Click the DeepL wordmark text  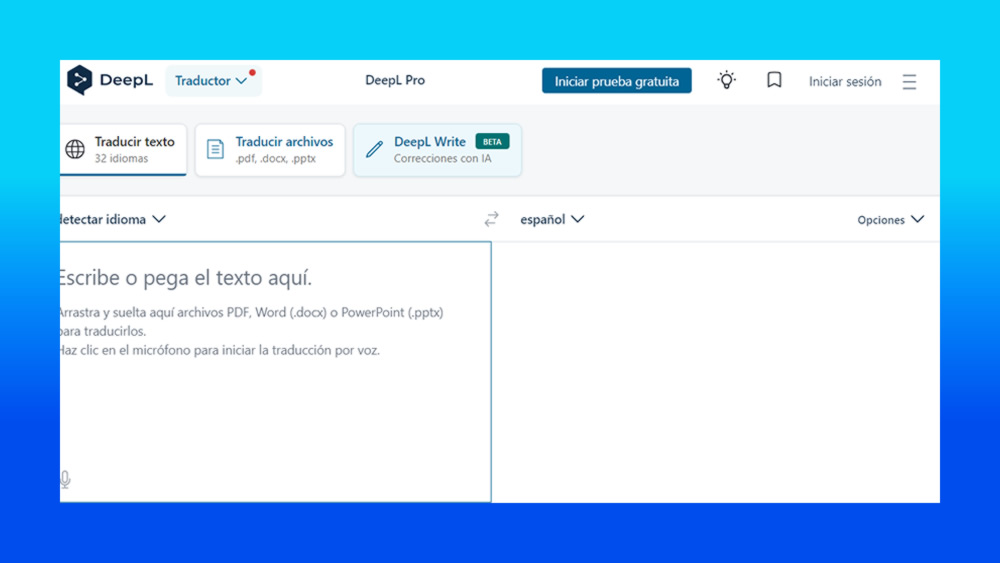click(x=126, y=80)
